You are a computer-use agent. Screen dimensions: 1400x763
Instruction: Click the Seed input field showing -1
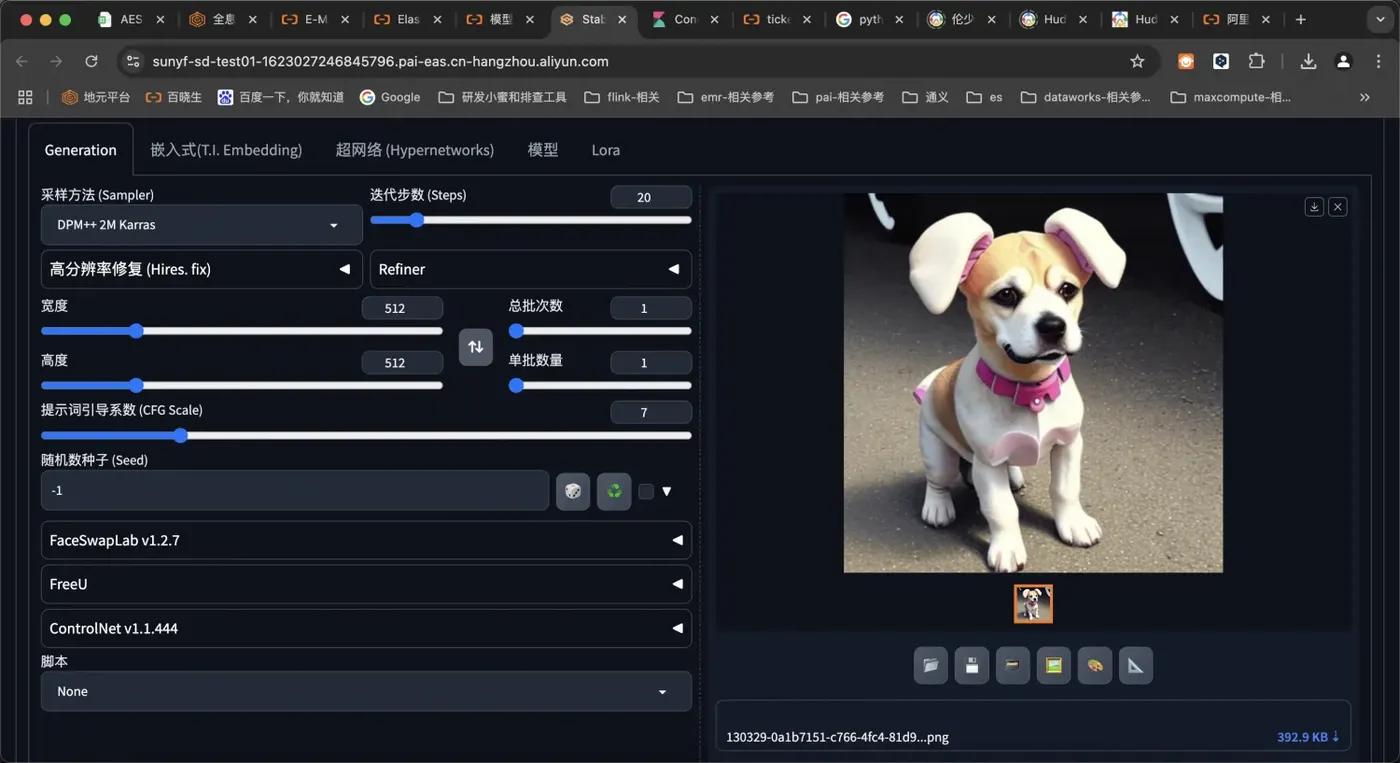click(295, 491)
